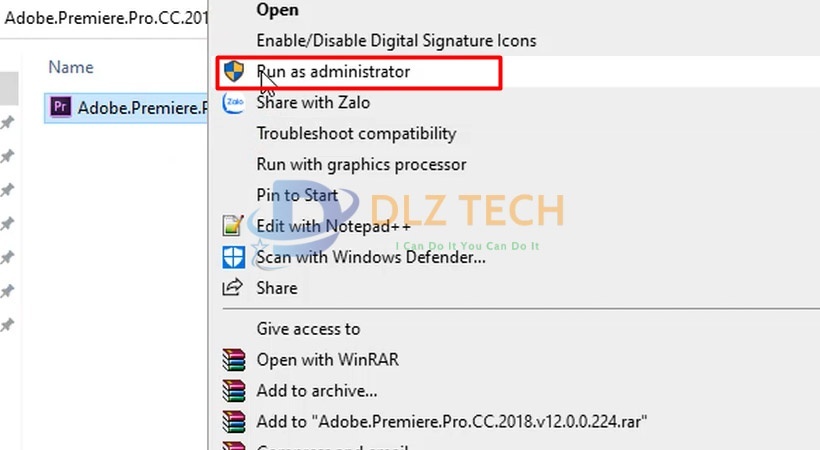This screenshot has height=450, width=820.
Task: Expand the Give access to submenu
Action: point(308,329)
